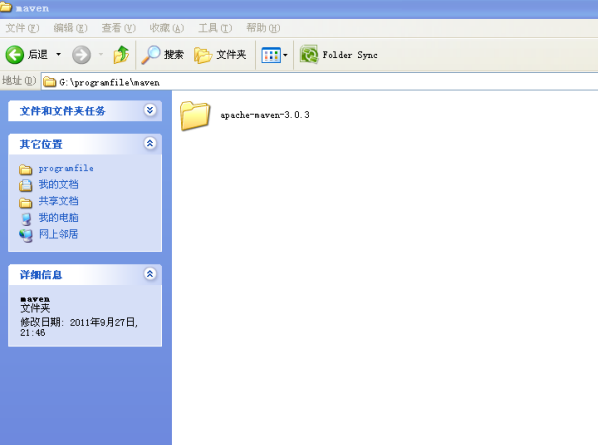Screen dimensions: 598x445
Task: Collapse the 其它位置 panel chevron
Action: pyautogui.click(x=150, y=143)
